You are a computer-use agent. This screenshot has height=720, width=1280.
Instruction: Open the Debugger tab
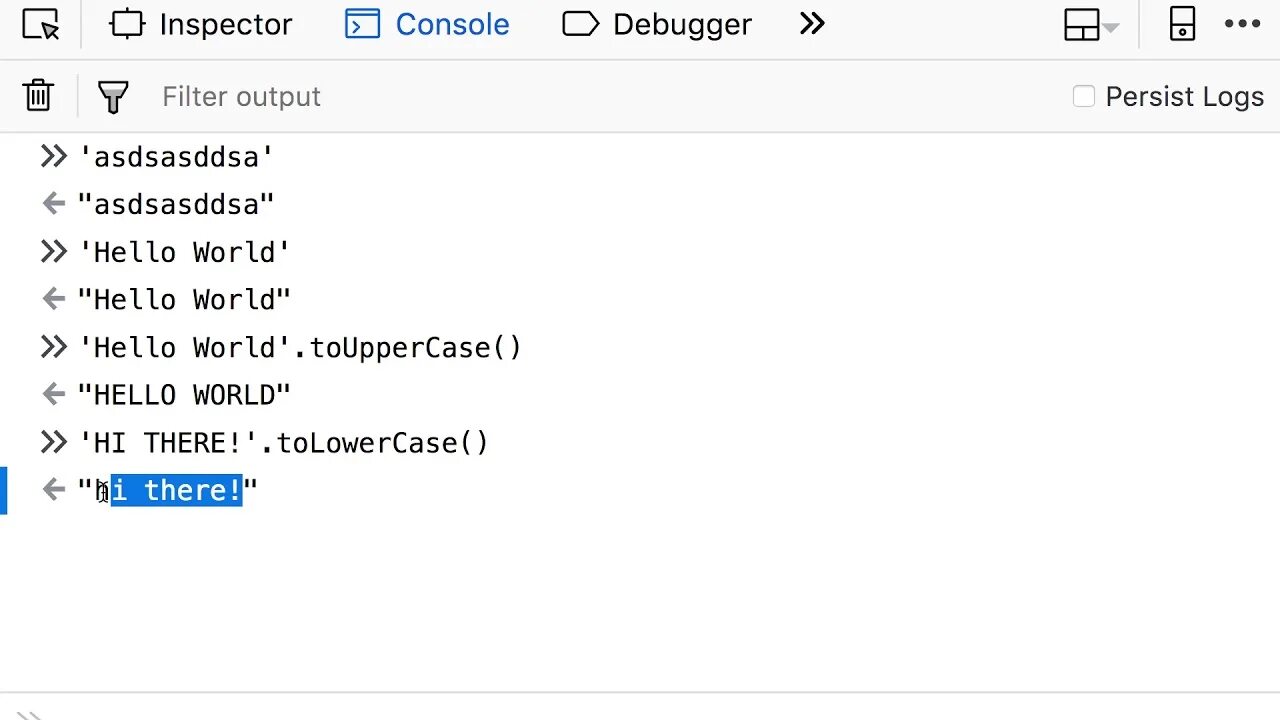tap(657, 25)
